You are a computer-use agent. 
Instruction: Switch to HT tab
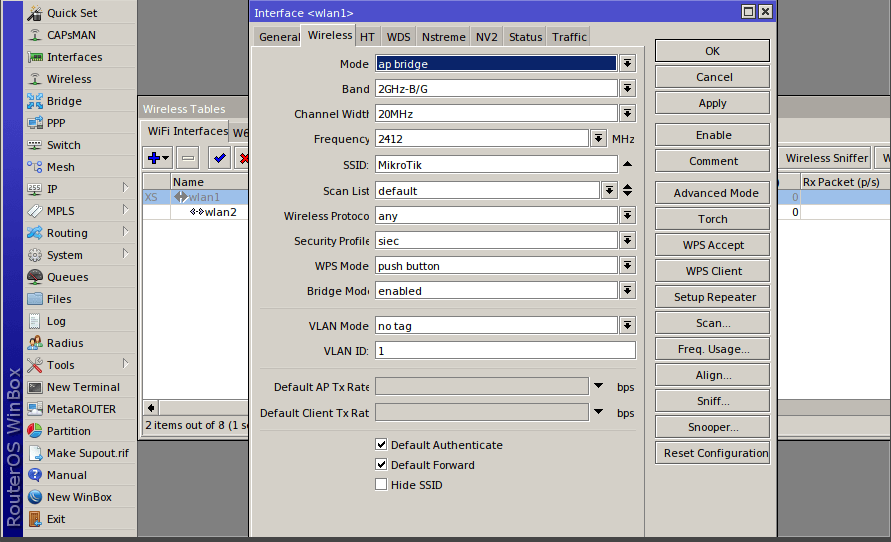click(x=367, y=37)
